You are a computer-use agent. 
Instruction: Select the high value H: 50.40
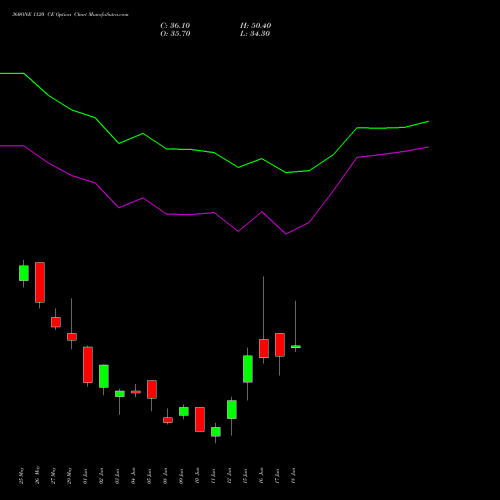click(x=255, y=26)
